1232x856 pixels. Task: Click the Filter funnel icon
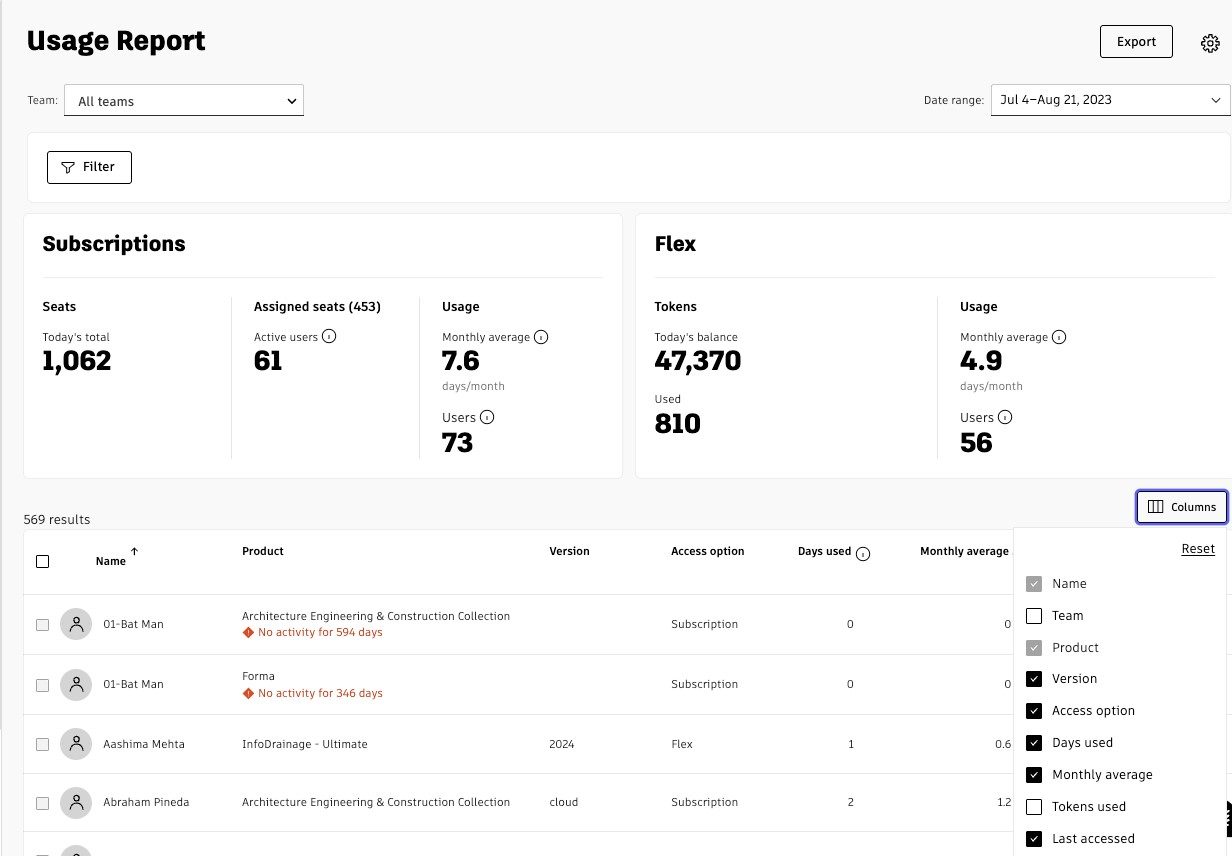tap(69, 167)
